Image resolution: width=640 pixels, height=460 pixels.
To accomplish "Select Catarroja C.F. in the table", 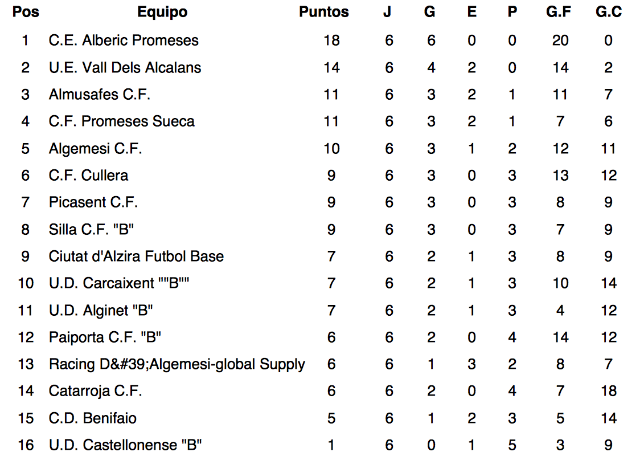I will 93,391.
